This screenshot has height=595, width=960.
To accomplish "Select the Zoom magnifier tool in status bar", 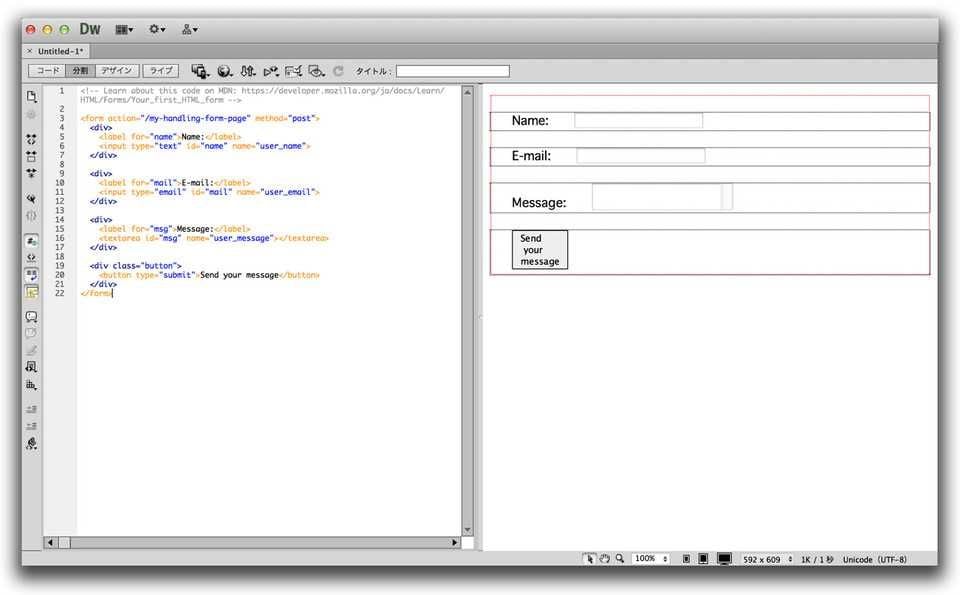I will (620, 559).
